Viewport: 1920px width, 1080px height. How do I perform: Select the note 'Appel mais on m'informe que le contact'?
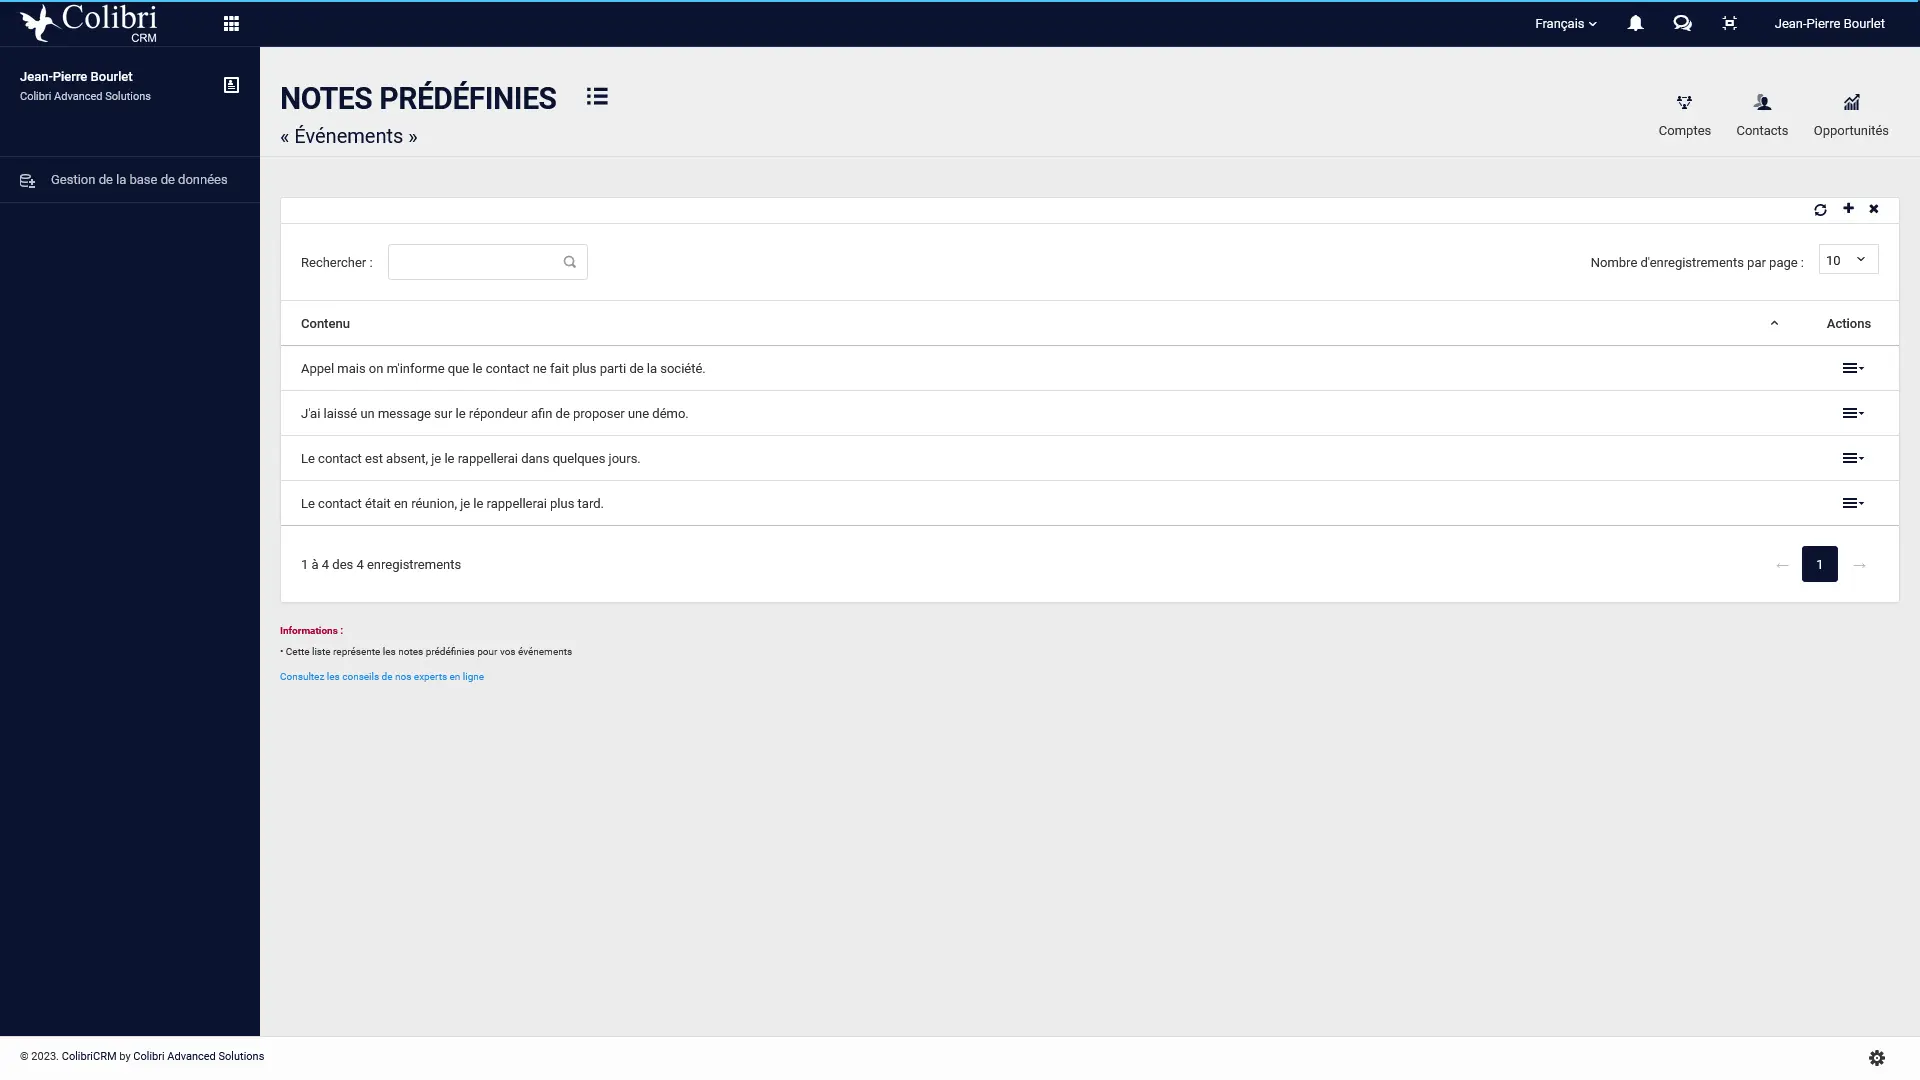pos(503,369)
